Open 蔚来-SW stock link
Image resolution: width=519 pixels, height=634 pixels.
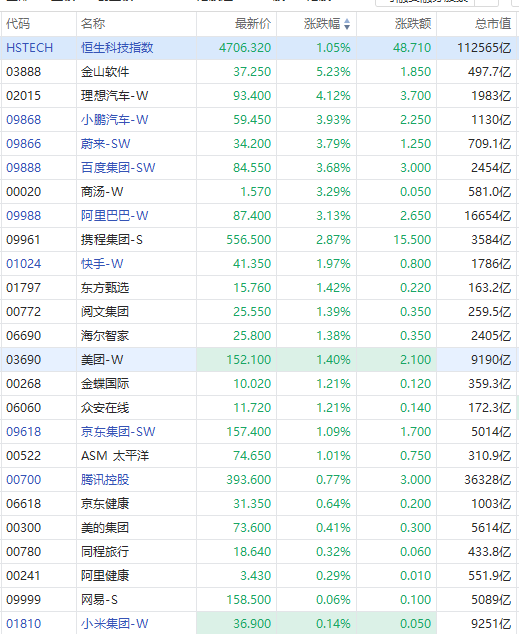tap(105, 144)
